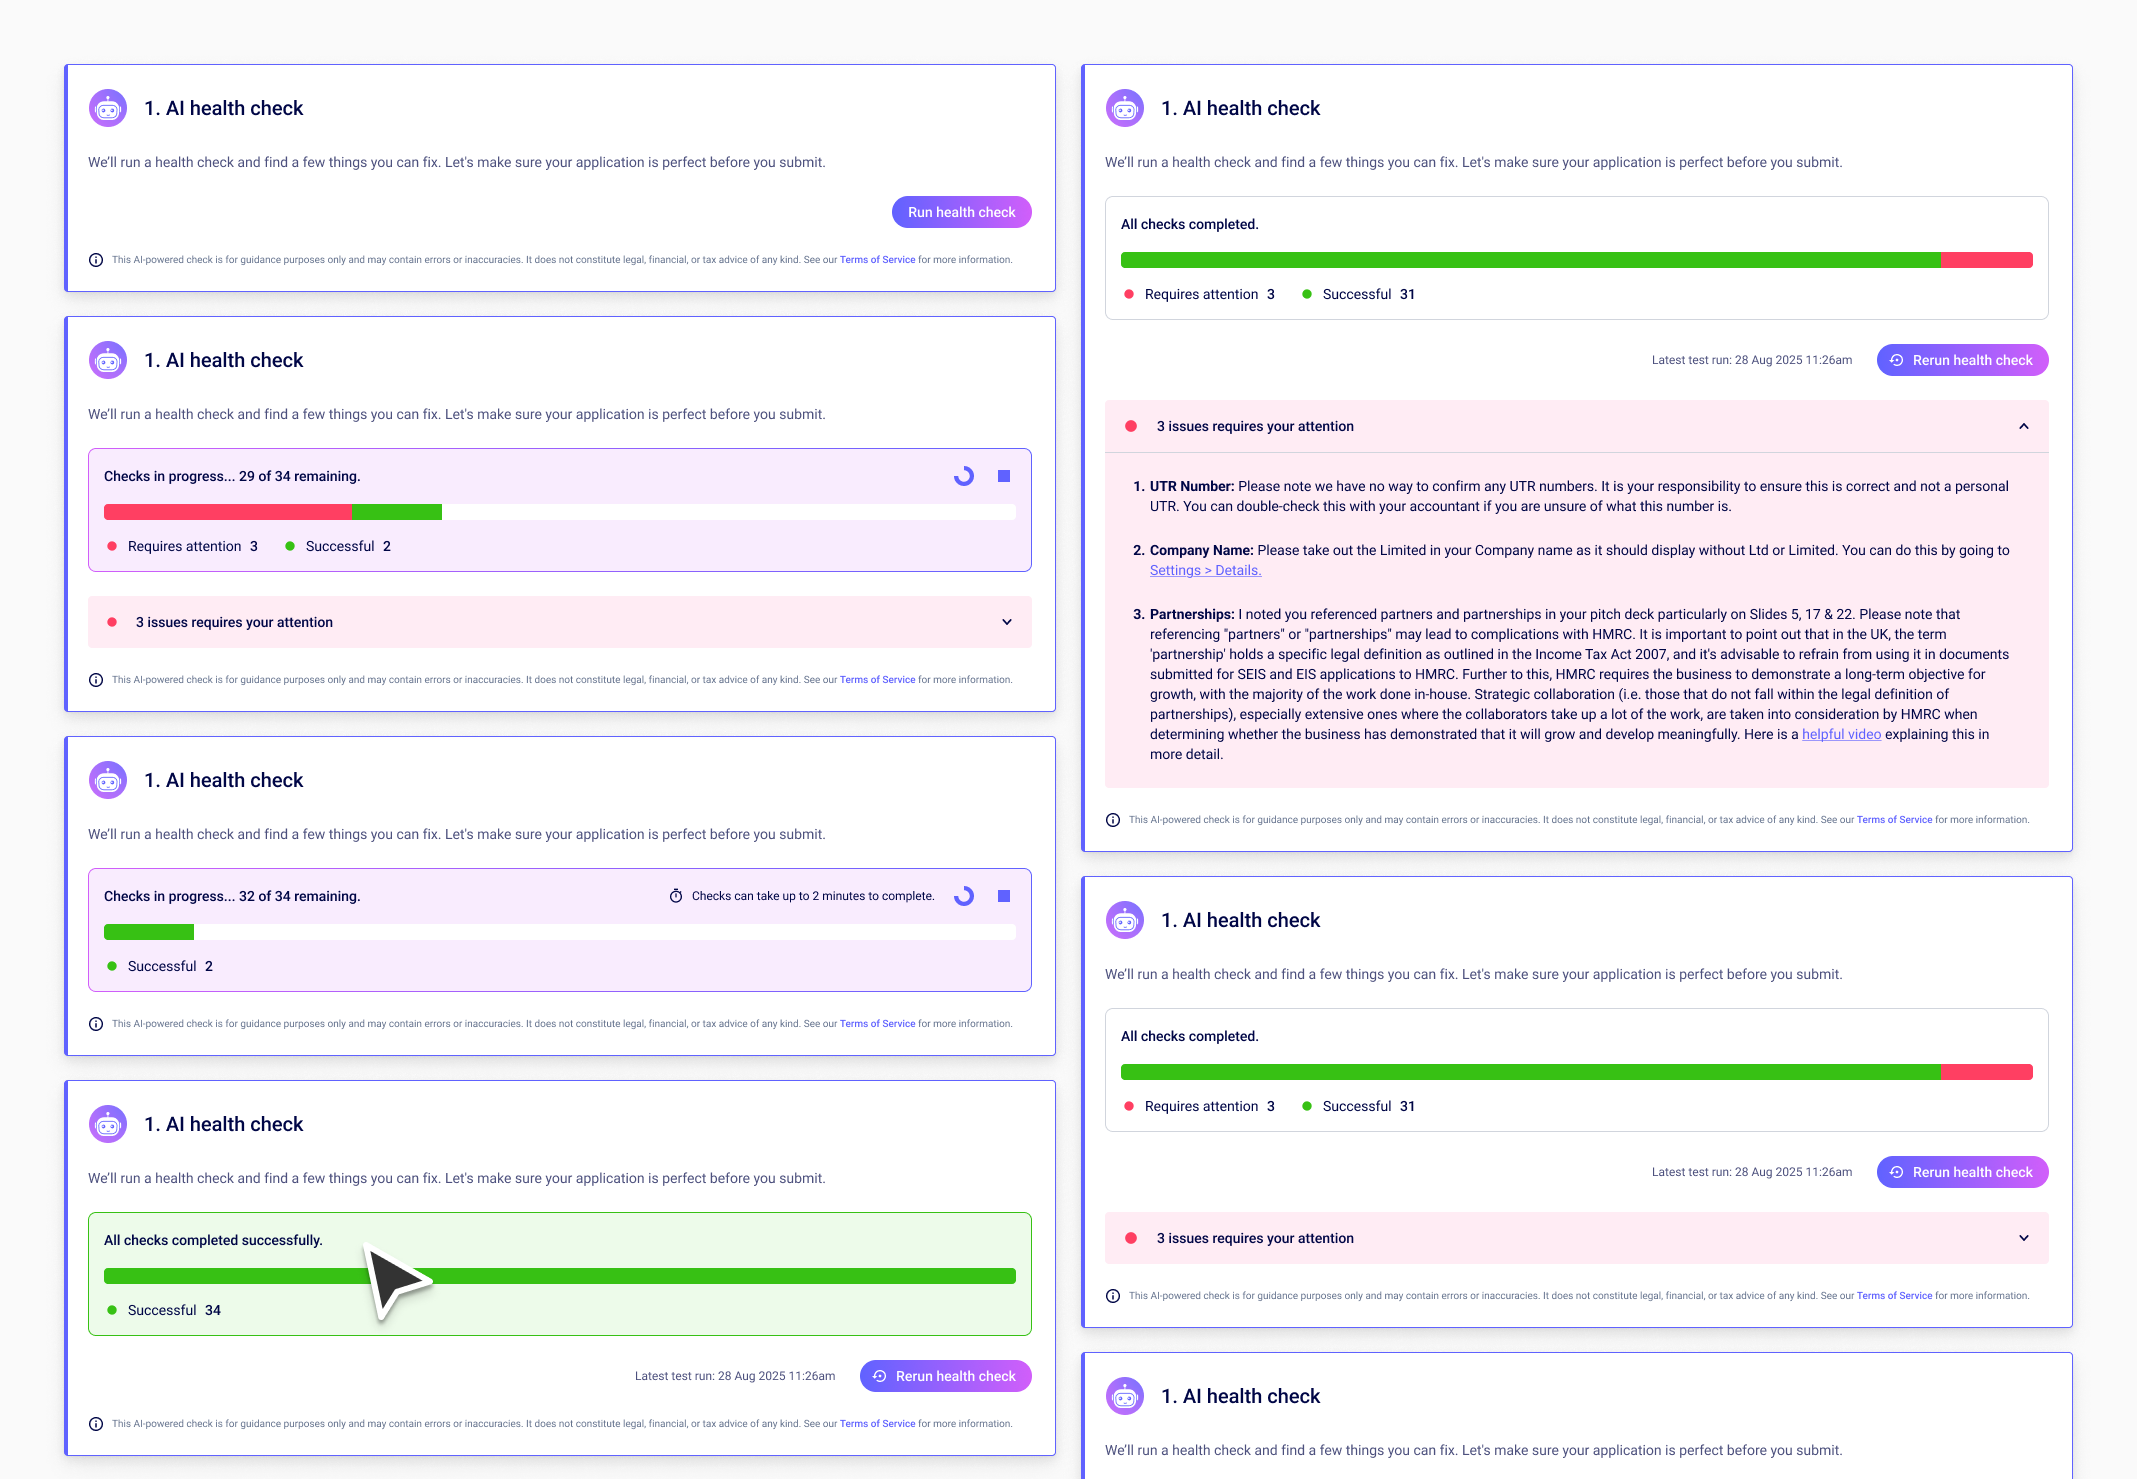Click the fully green 34 successful progress bar
The height and width of the screenshot is (1479, 2137).
point(700,1276)
